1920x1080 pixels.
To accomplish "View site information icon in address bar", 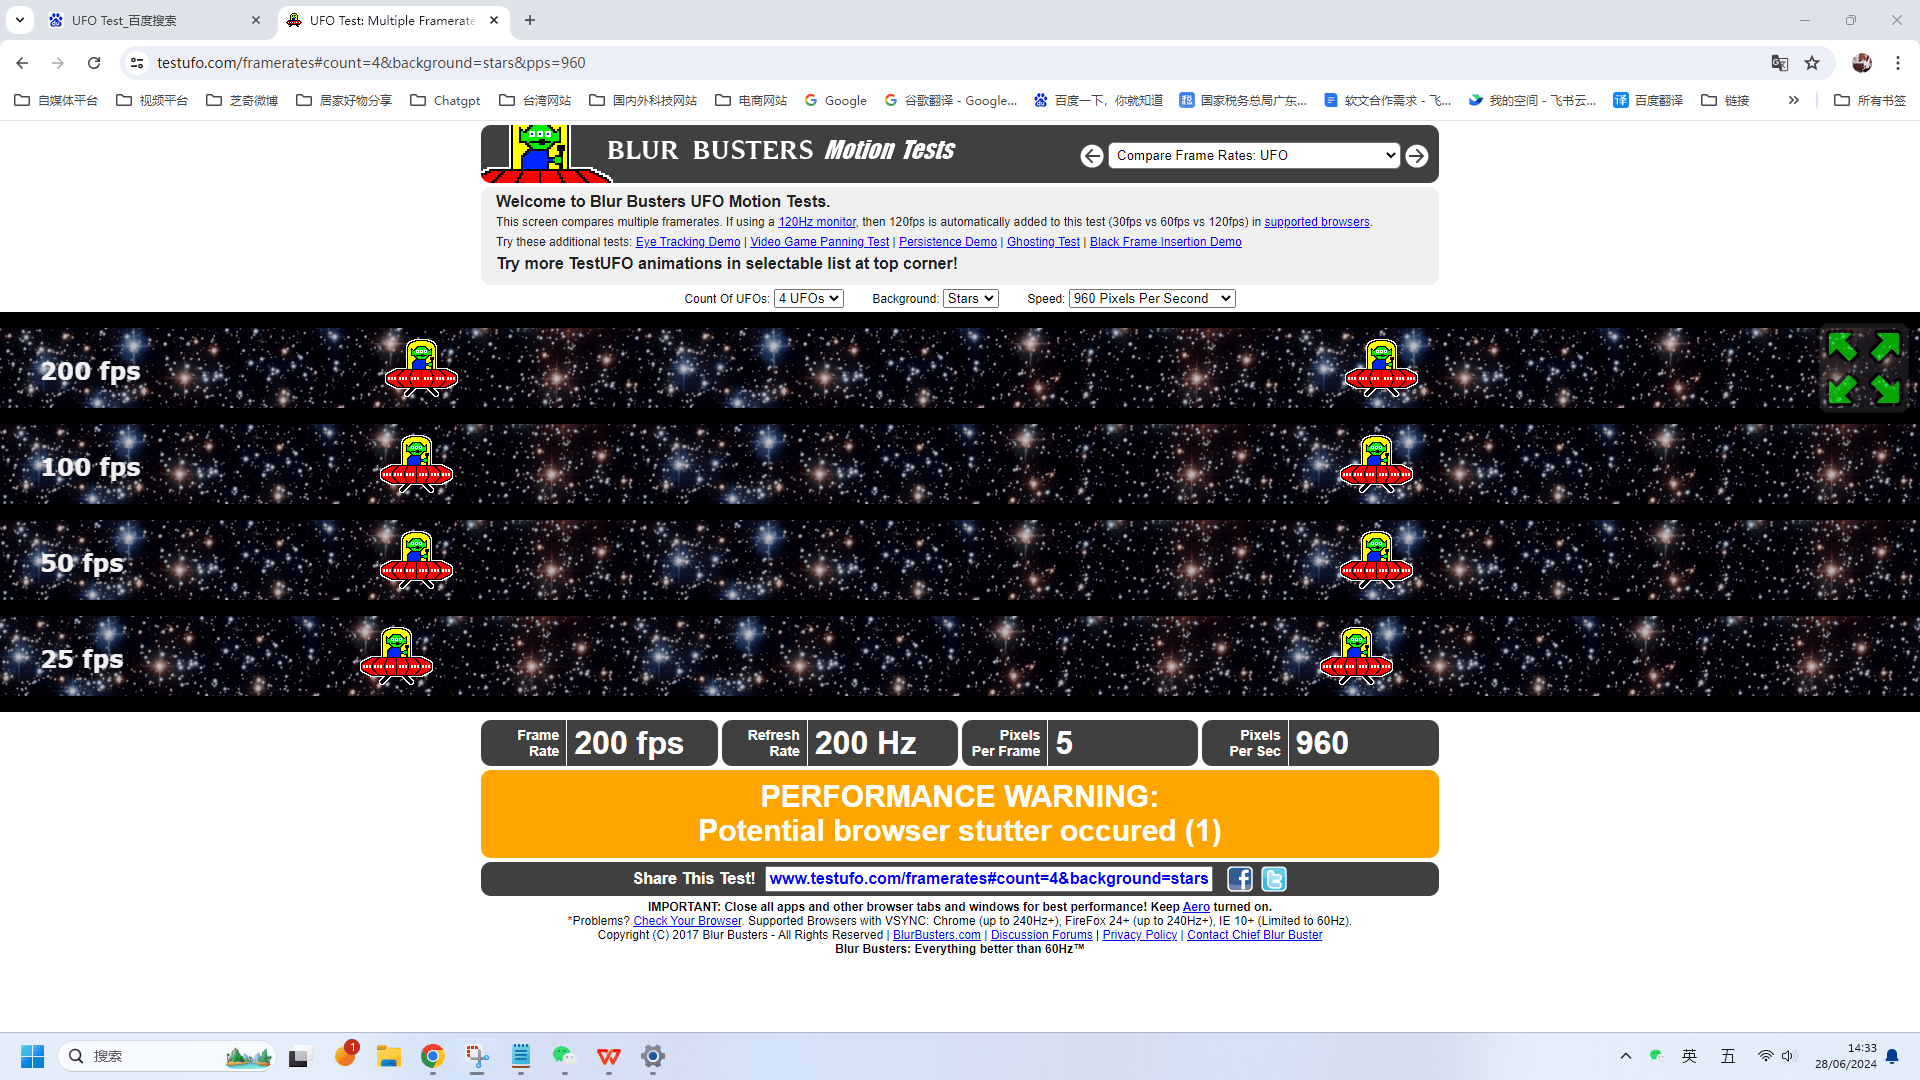I will (x=137, y=63).
